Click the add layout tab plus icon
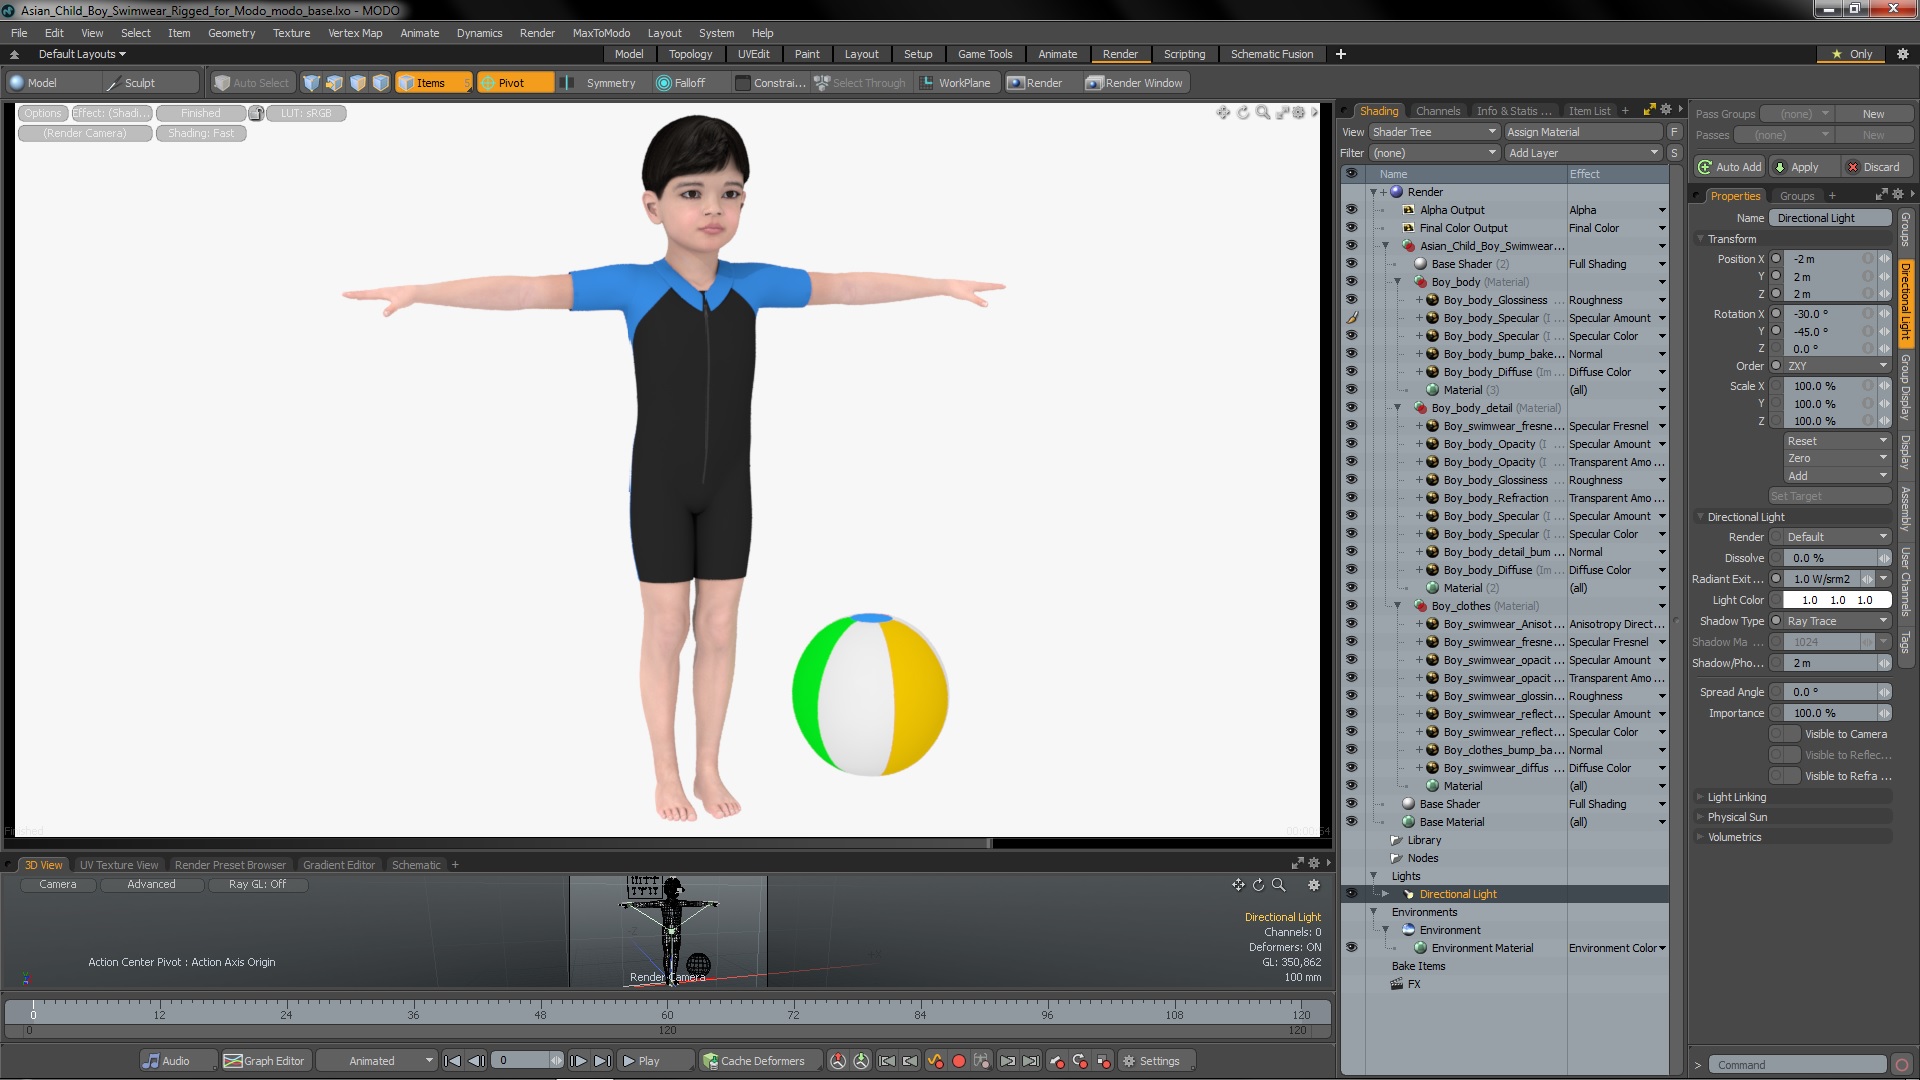The image size is (1920, 1080). 1341,54
